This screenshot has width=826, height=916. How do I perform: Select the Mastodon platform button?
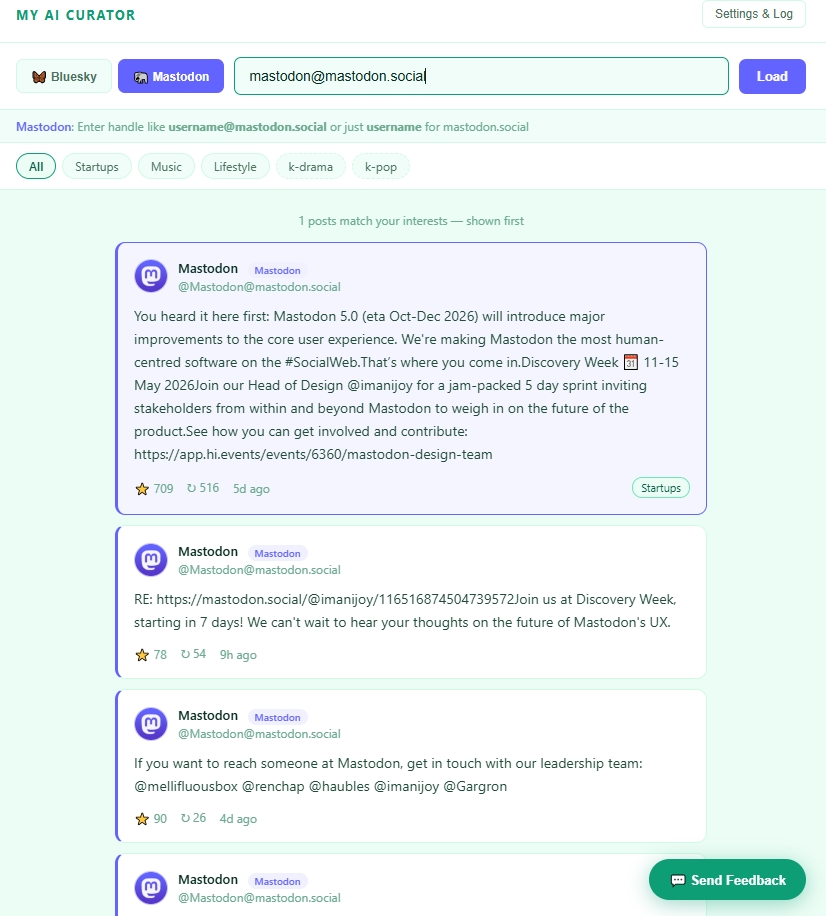click(x=171, y=77)
